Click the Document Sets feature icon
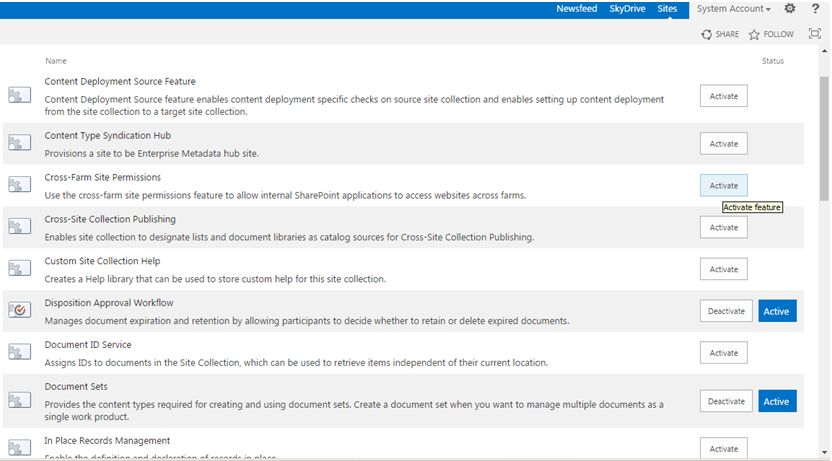Viewport: 832px width, 461px height. pos(20,400)
